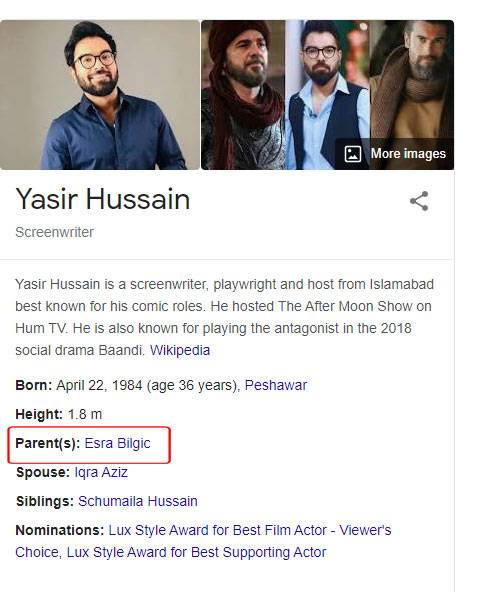Open the Wikipedia link
The image size is (477, 592).
[180, 350]
